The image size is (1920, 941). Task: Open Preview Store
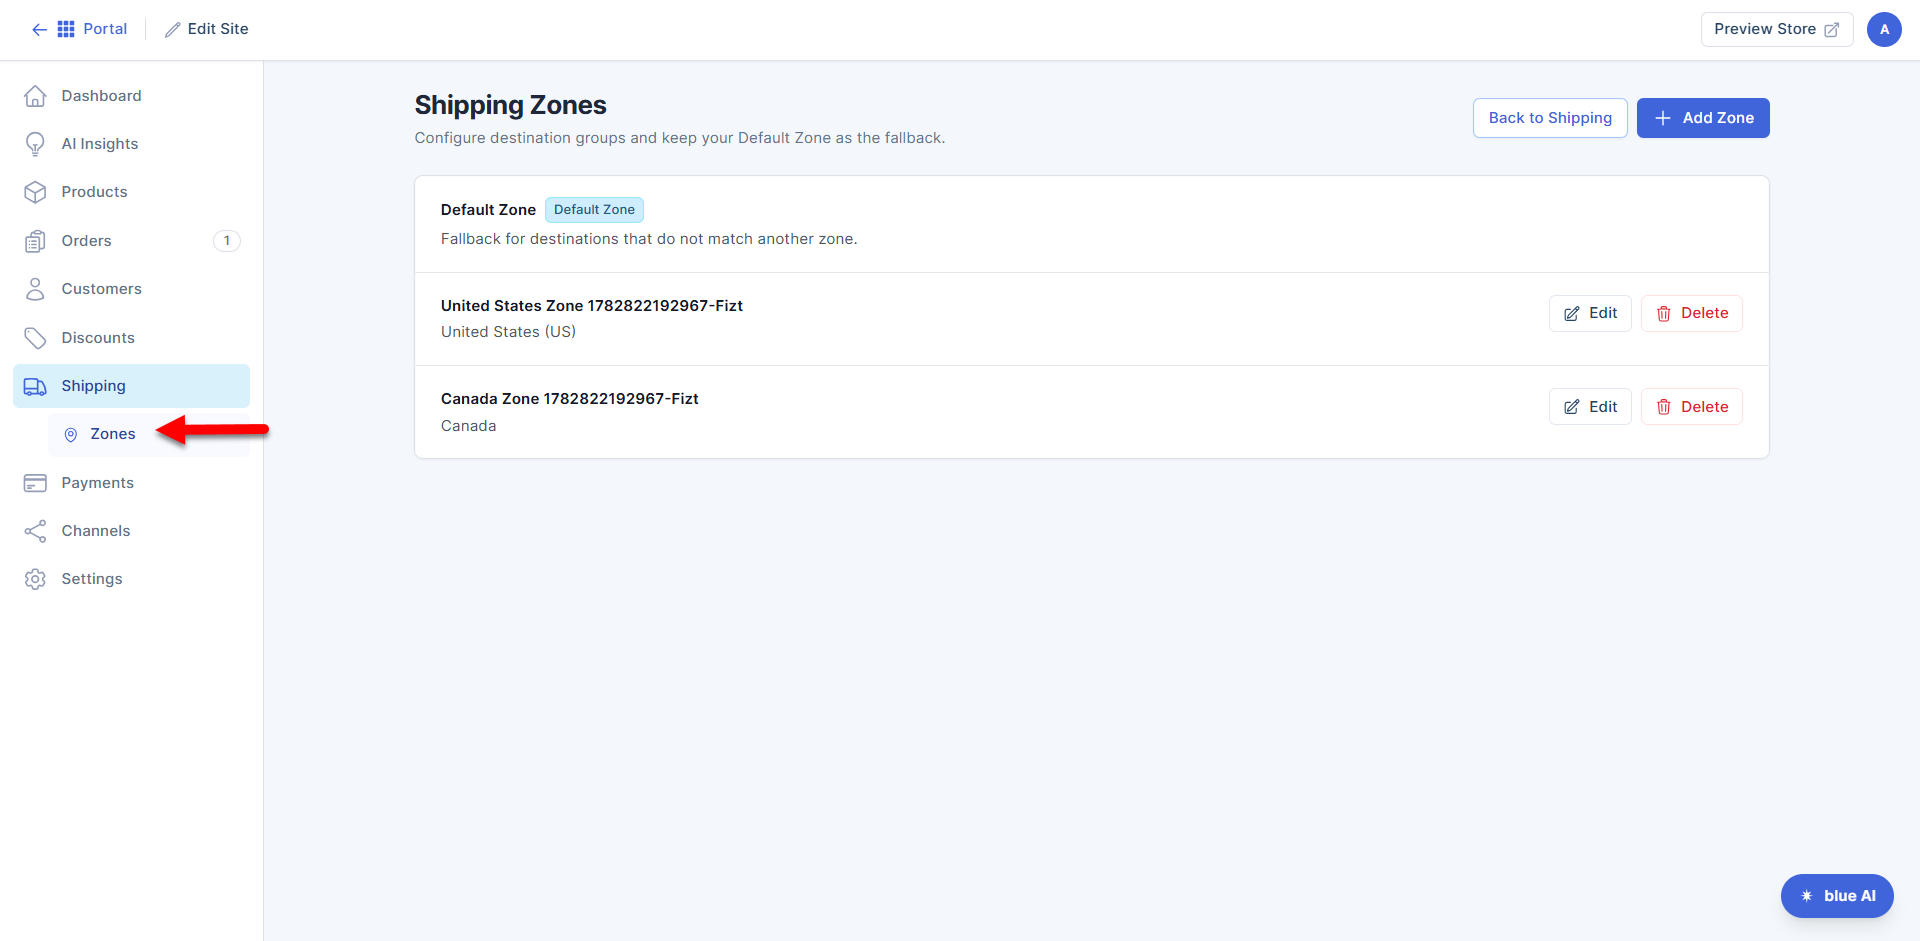tap(1777, 29)
